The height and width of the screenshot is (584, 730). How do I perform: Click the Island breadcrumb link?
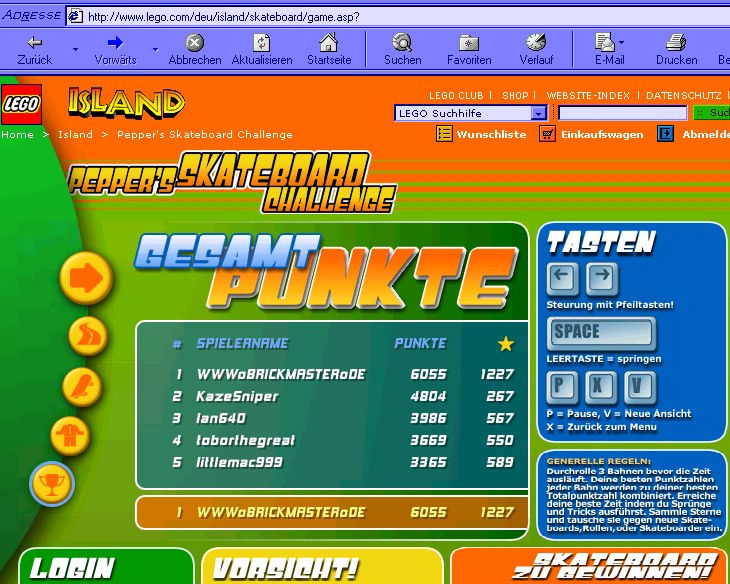click(75, 135)
